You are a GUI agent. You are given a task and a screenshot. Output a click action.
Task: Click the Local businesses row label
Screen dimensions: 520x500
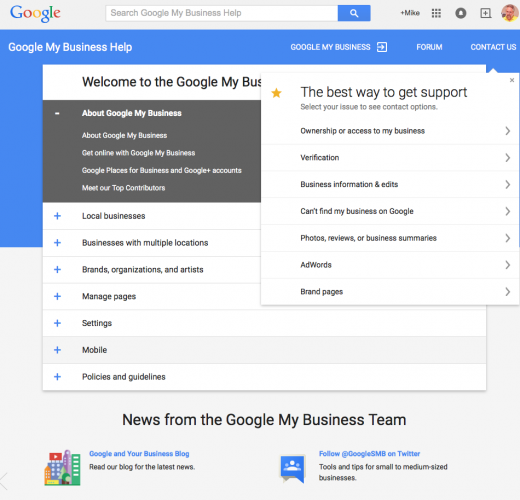(x=114, y=216)
